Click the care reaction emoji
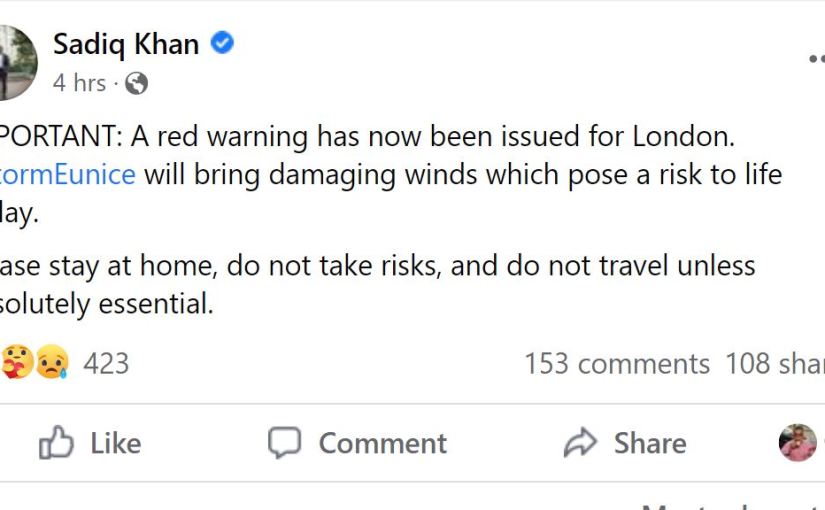Viewport: 825px width, 510px height. click(x=18, y=362)
